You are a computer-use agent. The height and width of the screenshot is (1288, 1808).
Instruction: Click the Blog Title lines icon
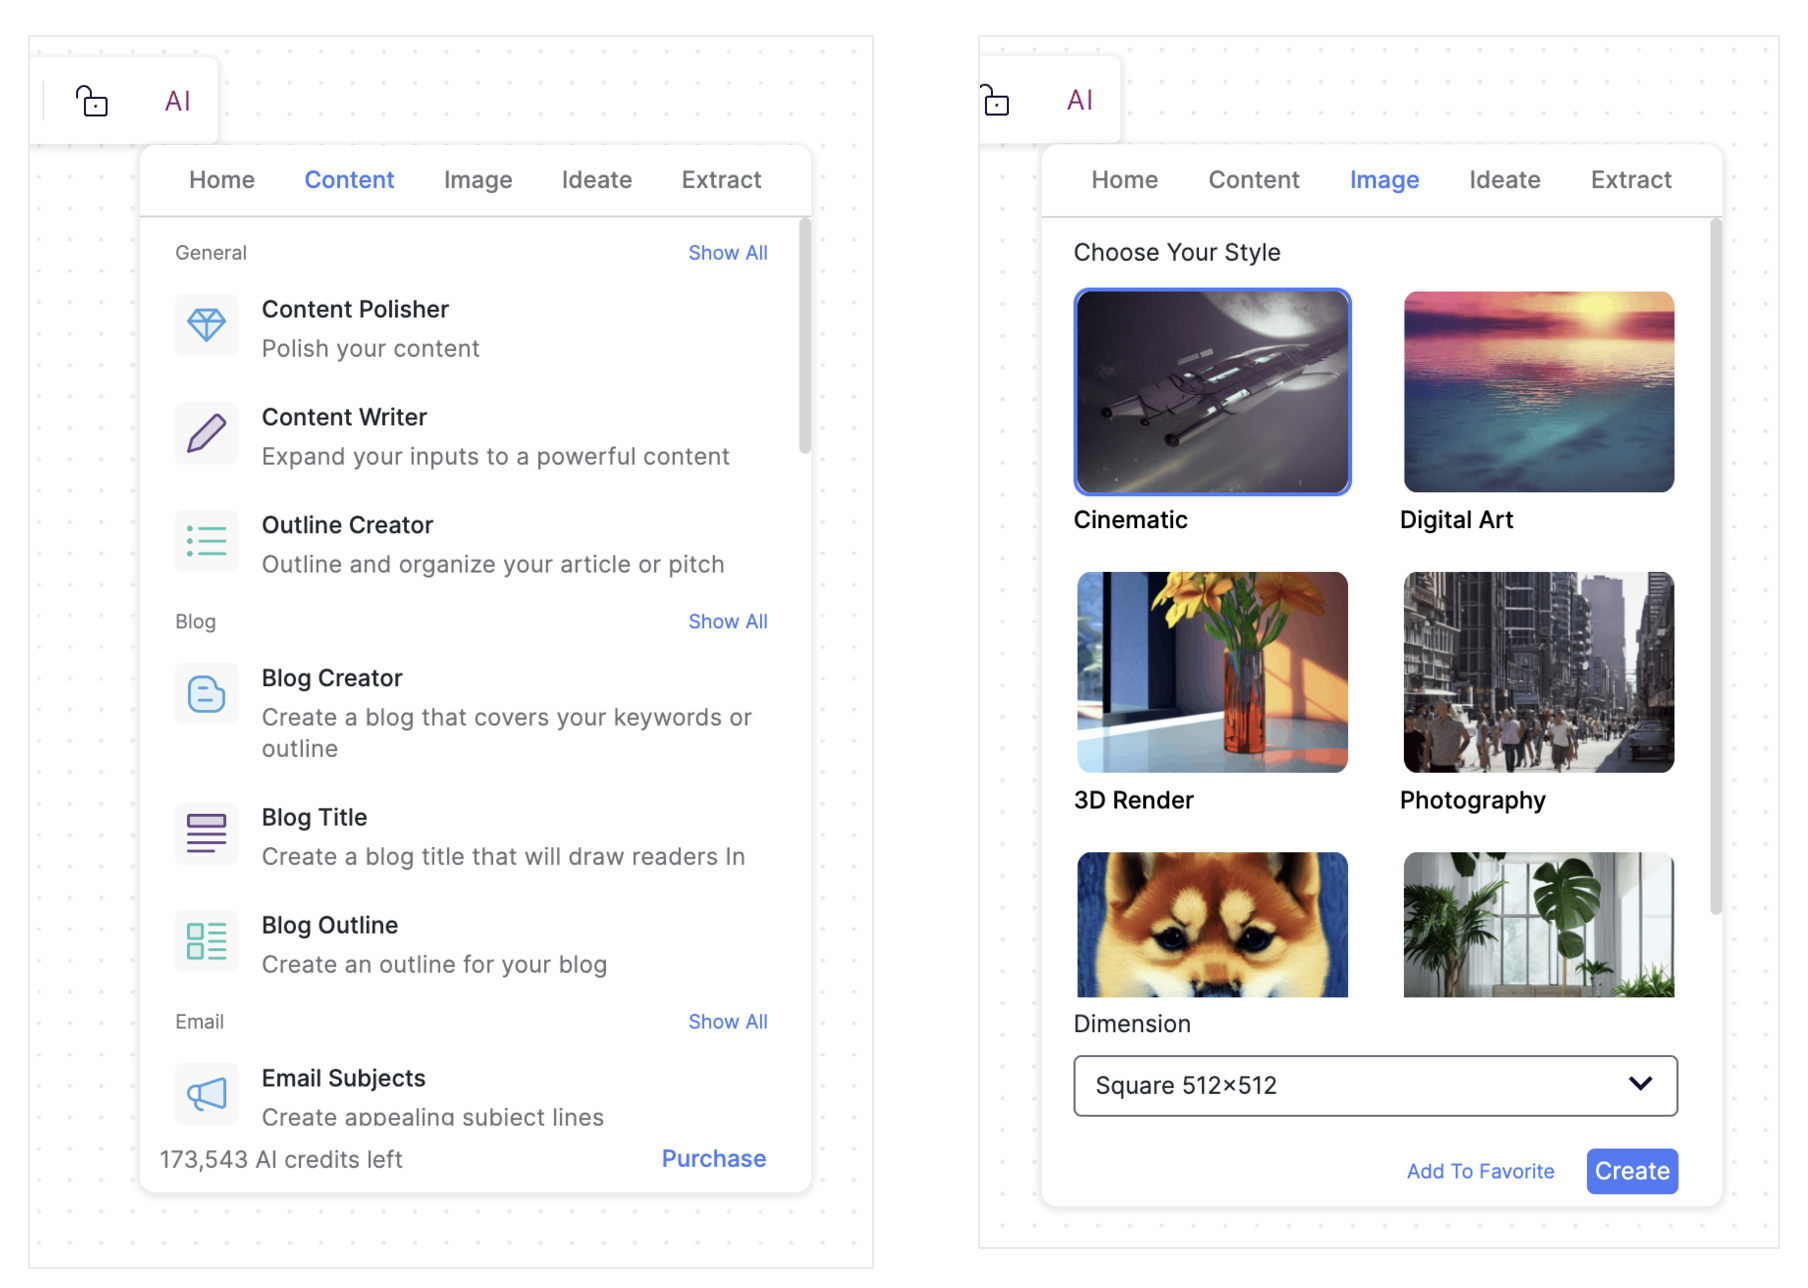(207, 833)
